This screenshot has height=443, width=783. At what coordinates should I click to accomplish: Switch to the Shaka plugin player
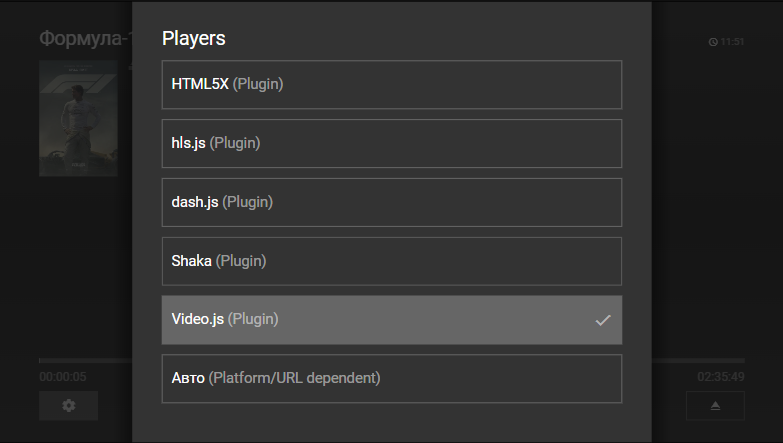coord(391,261)
